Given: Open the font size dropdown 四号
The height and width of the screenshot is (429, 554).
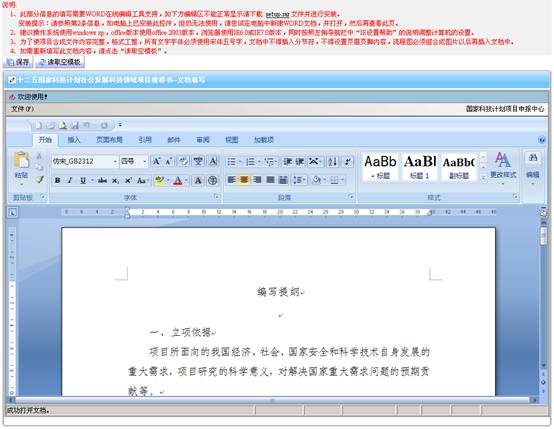Looking at the screenshot, I should tap(134, 161).
